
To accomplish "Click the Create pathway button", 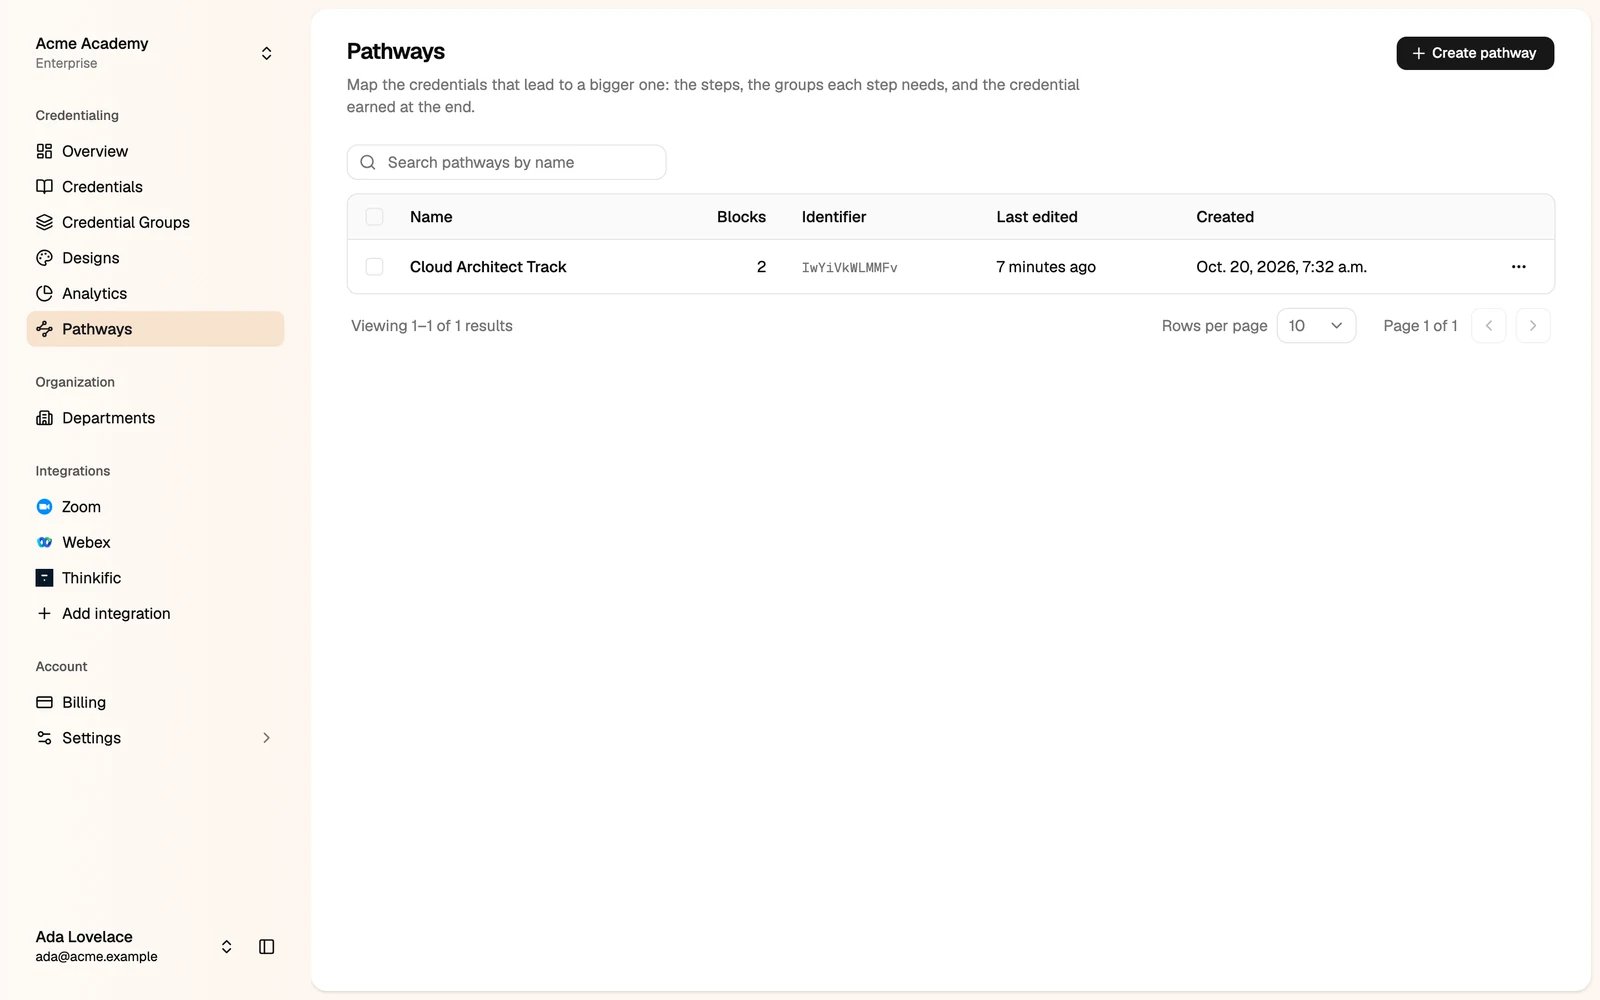I will click(1474, 53).
